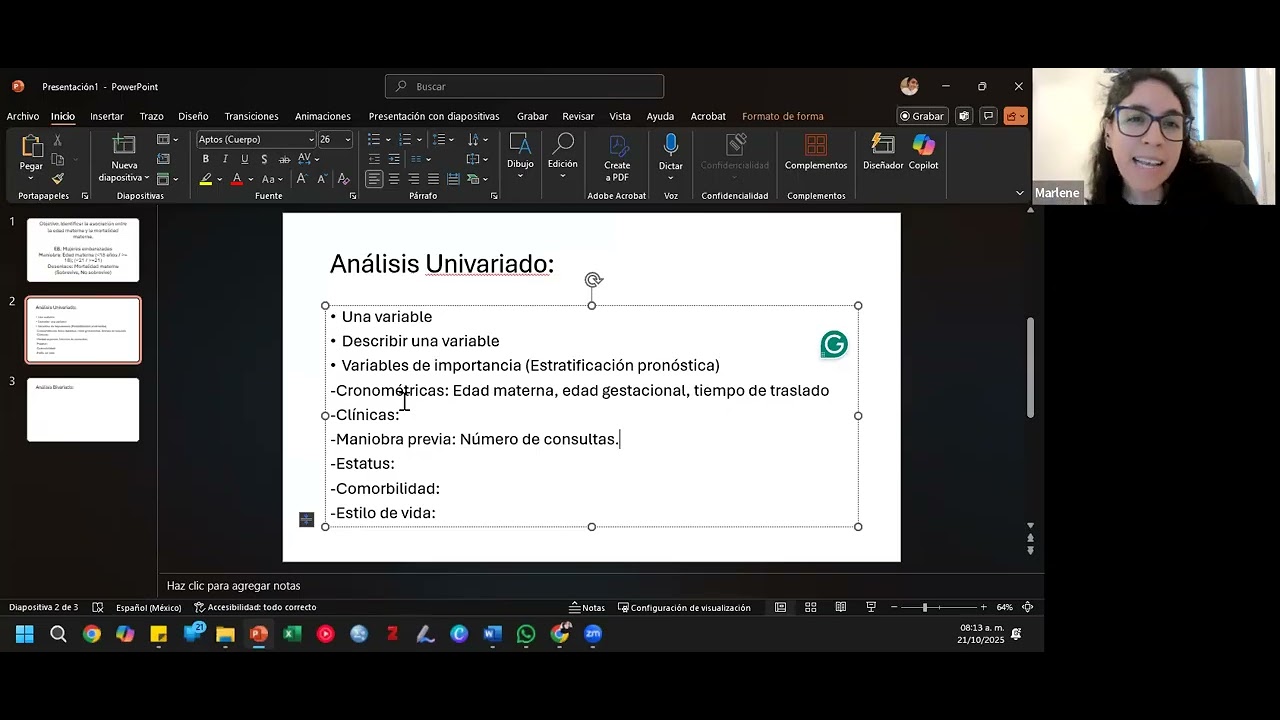Click the Cut scissors icon
The height and width of the screenshot is (720, 1280).
point(58,140)
